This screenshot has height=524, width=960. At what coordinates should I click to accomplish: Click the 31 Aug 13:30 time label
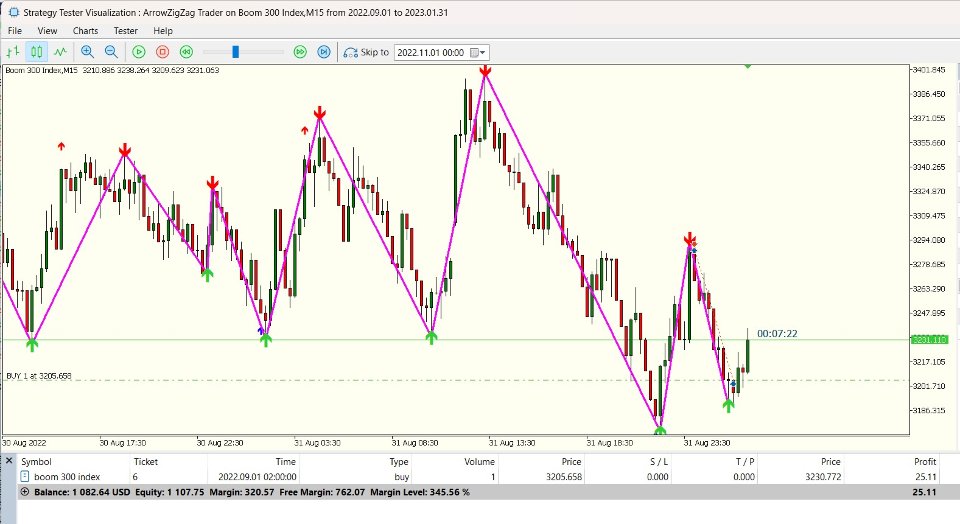point(511,443)
